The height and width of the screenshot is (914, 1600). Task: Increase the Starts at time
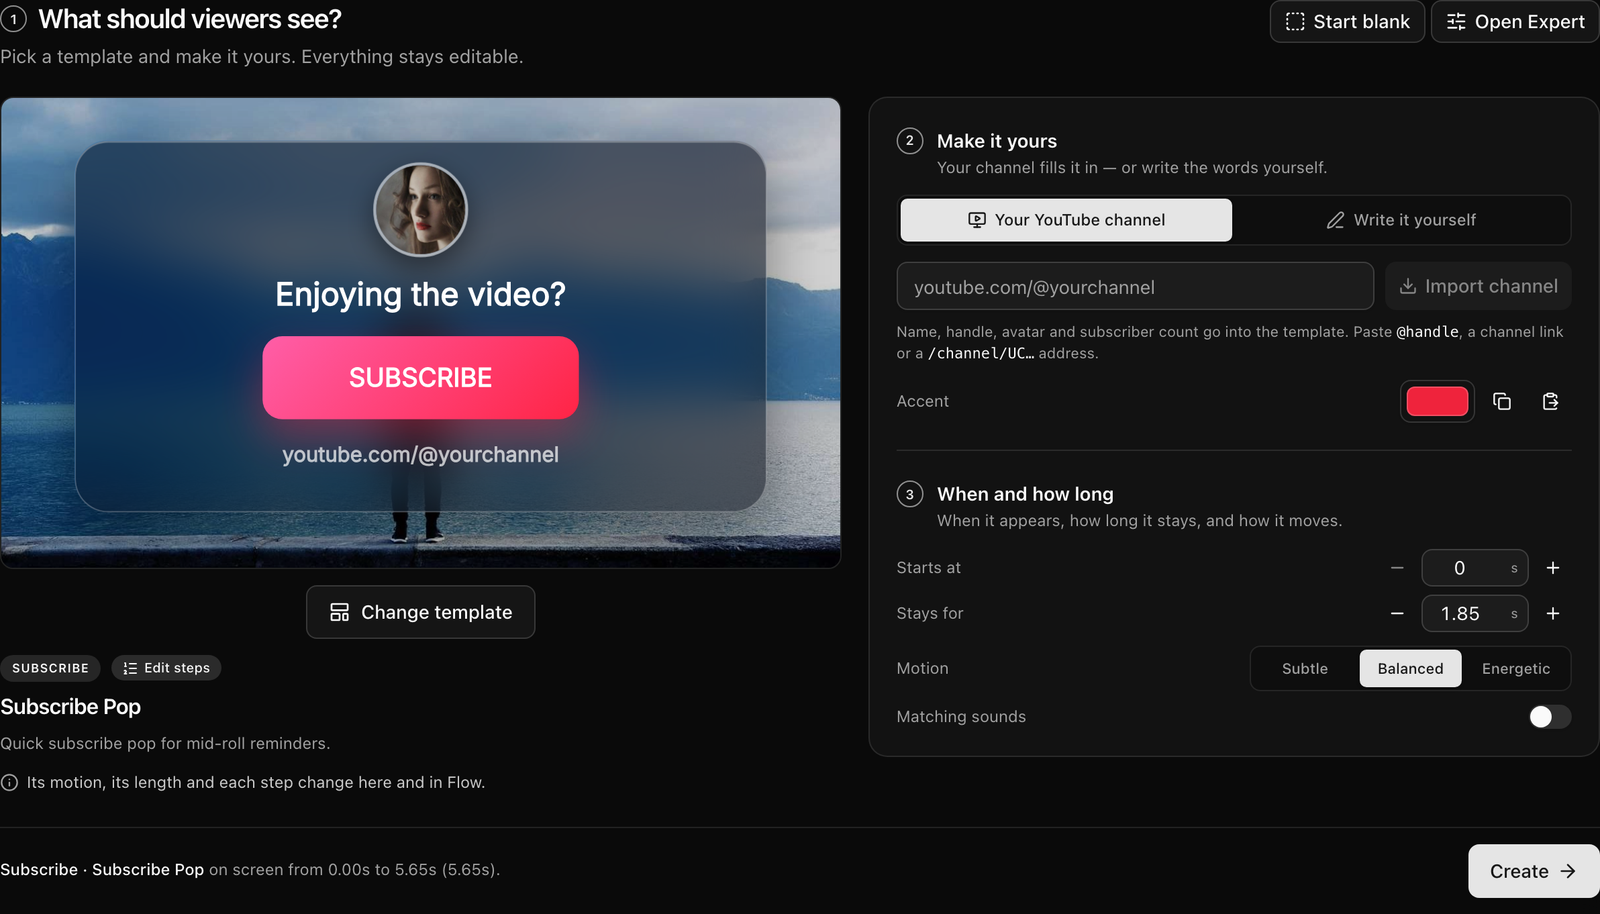(x=1553, y=568)
